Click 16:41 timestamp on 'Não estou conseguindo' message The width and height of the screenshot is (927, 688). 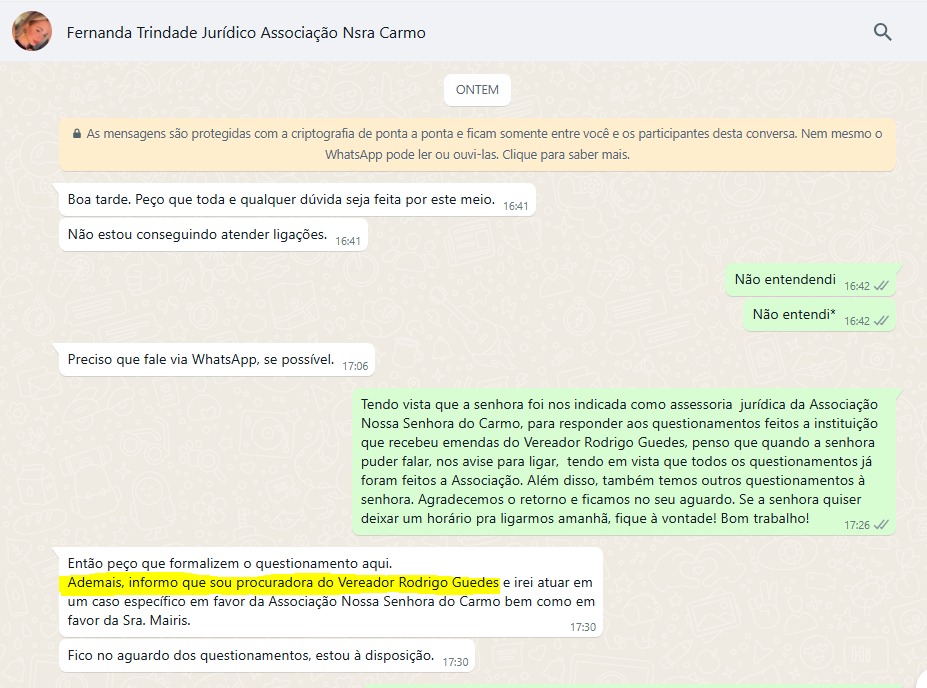click(348, 241)
